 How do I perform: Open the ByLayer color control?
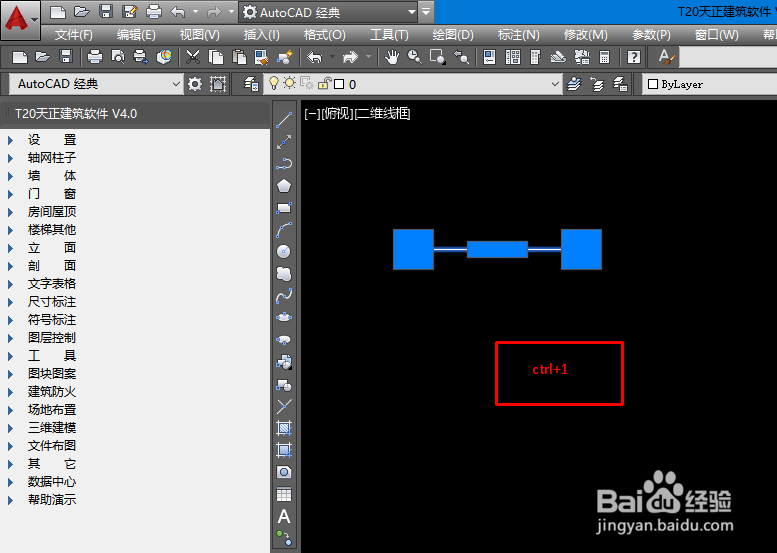tap(710, 84)
